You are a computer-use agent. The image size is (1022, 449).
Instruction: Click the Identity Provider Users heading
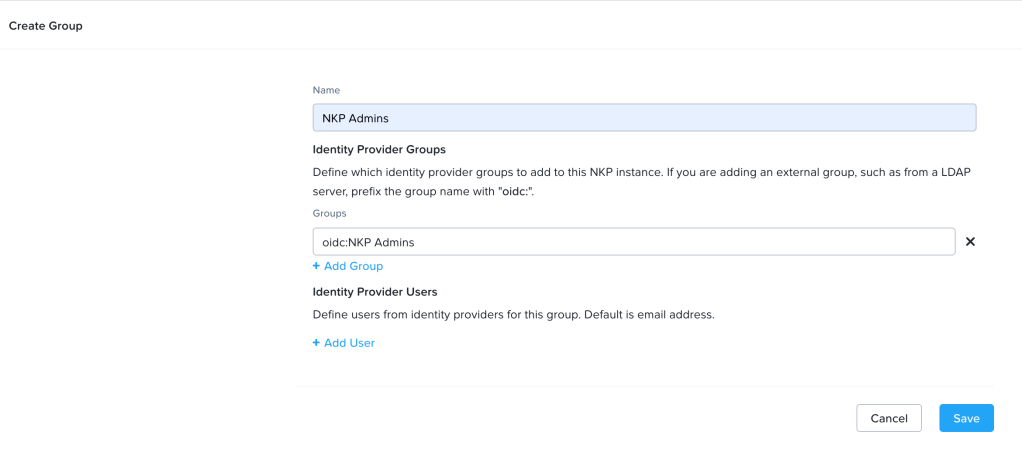tap(375, 292)
